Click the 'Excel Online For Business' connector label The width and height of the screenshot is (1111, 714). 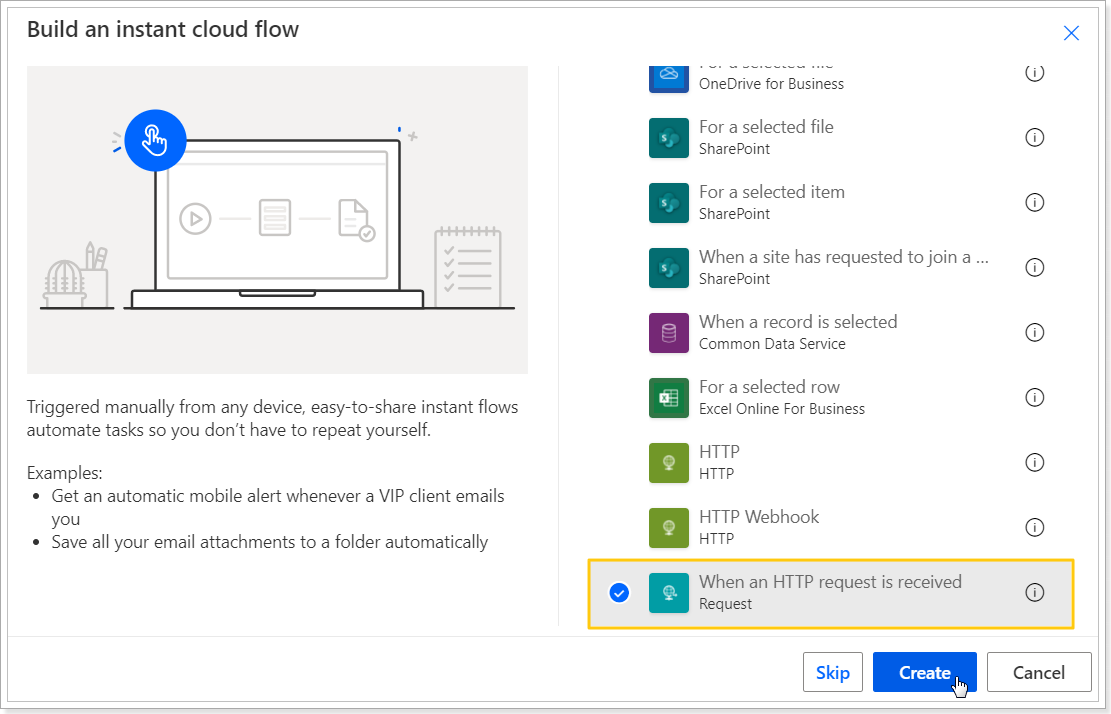782,409
